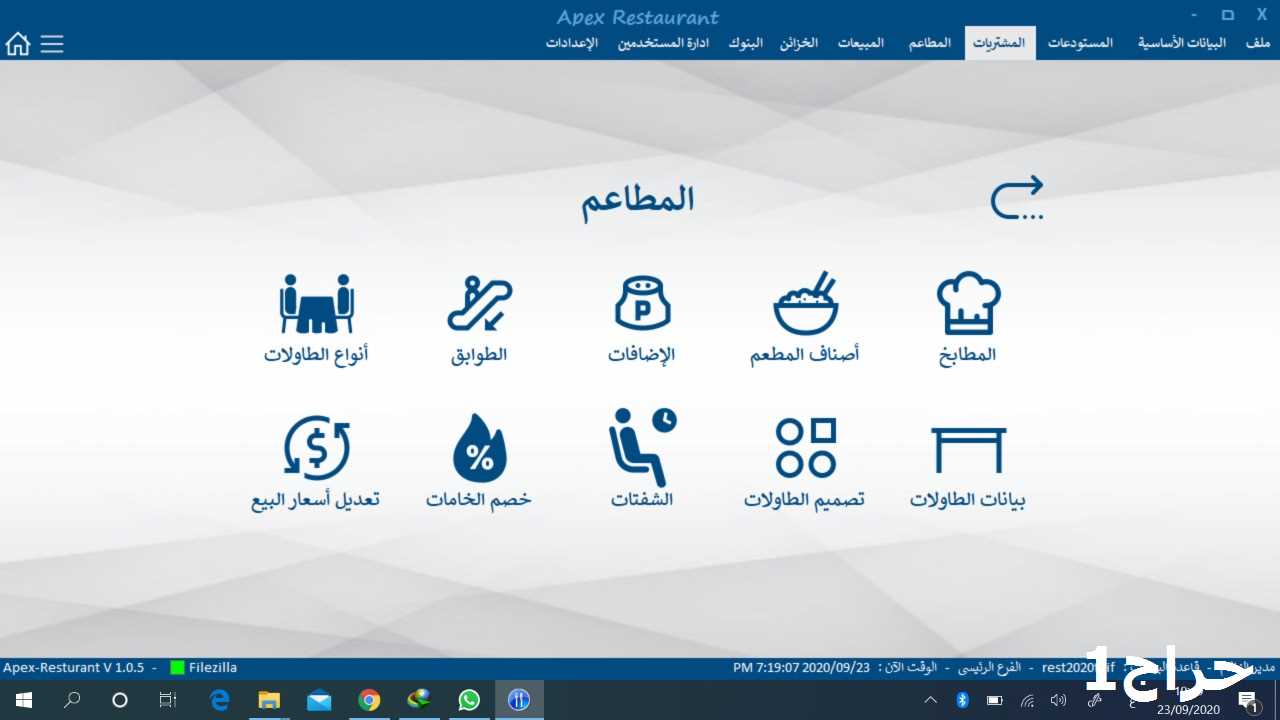Open the table data (بيانات الطاولات) icon
This screenshot has width=1280, height=720.
[968, 450]
